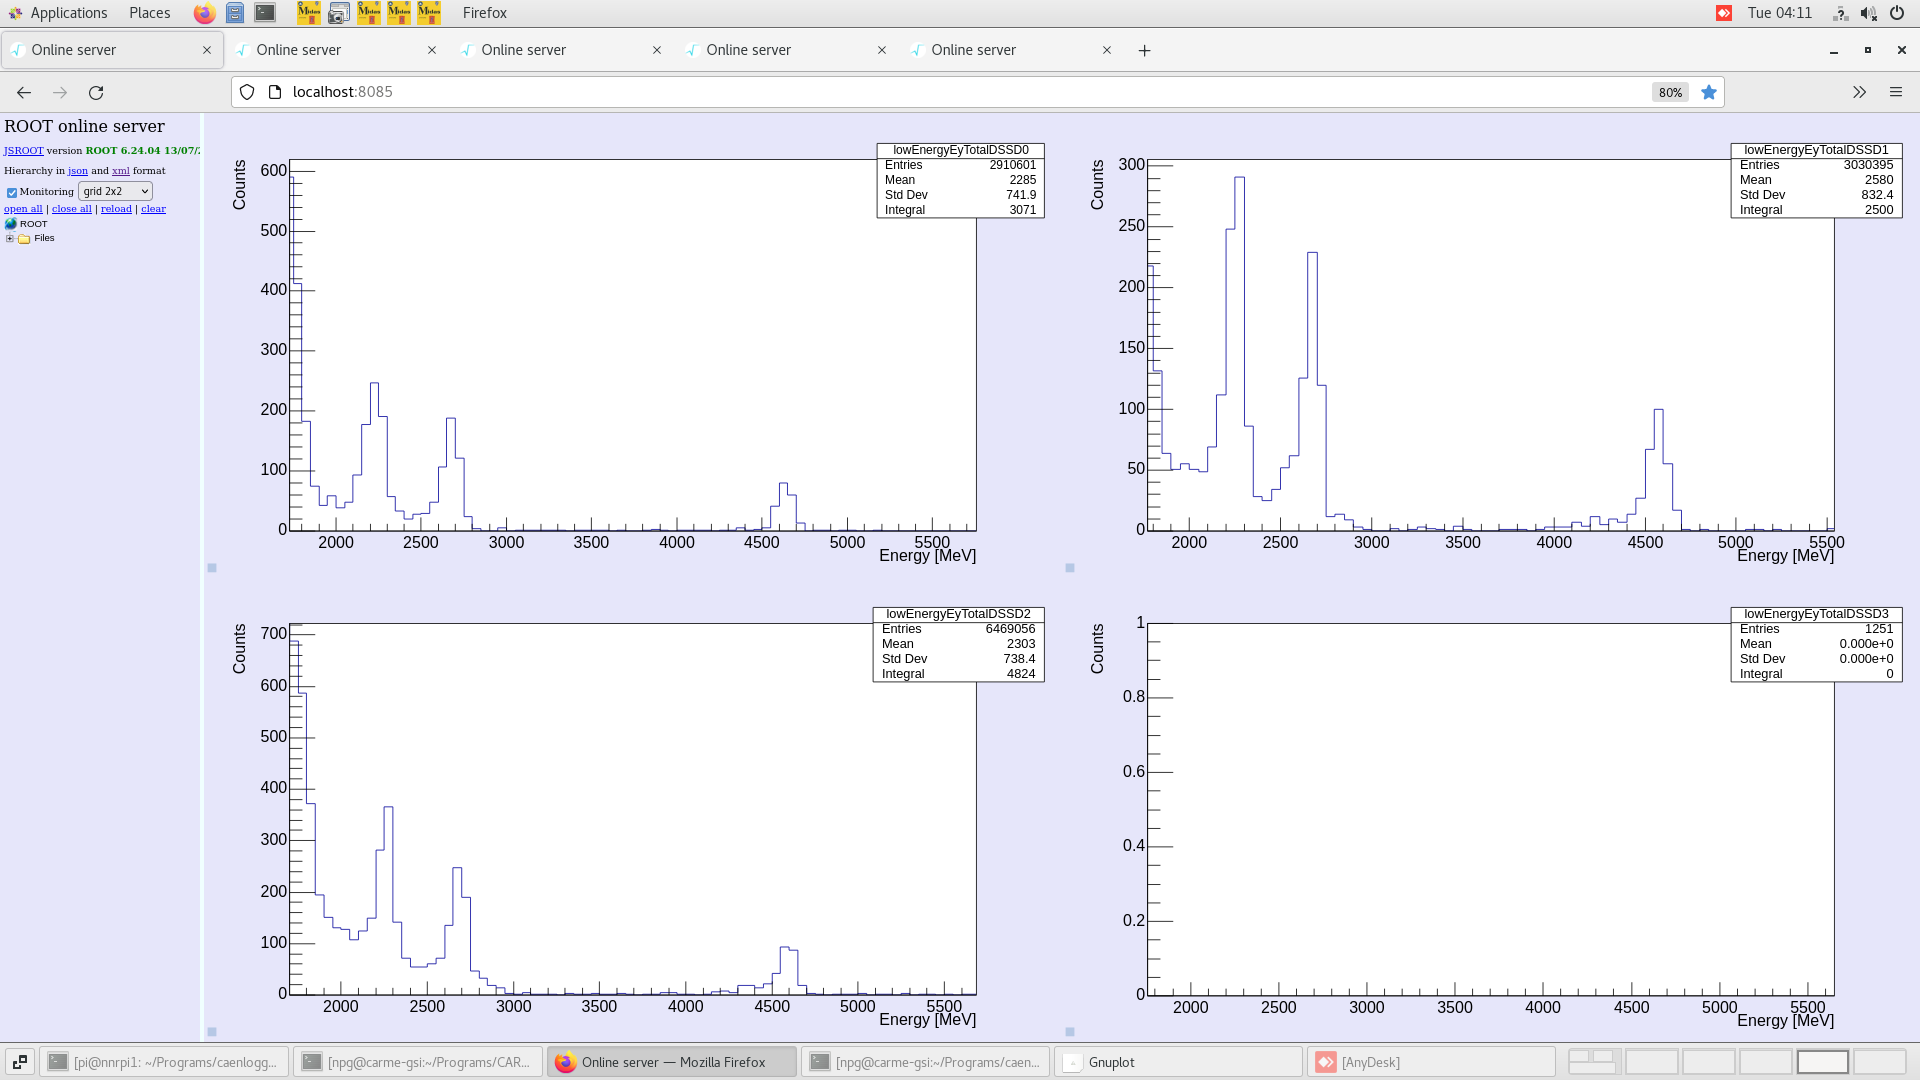
Task: Open the toolbar overflow chevron menu
Action: tap(1859, 92)
